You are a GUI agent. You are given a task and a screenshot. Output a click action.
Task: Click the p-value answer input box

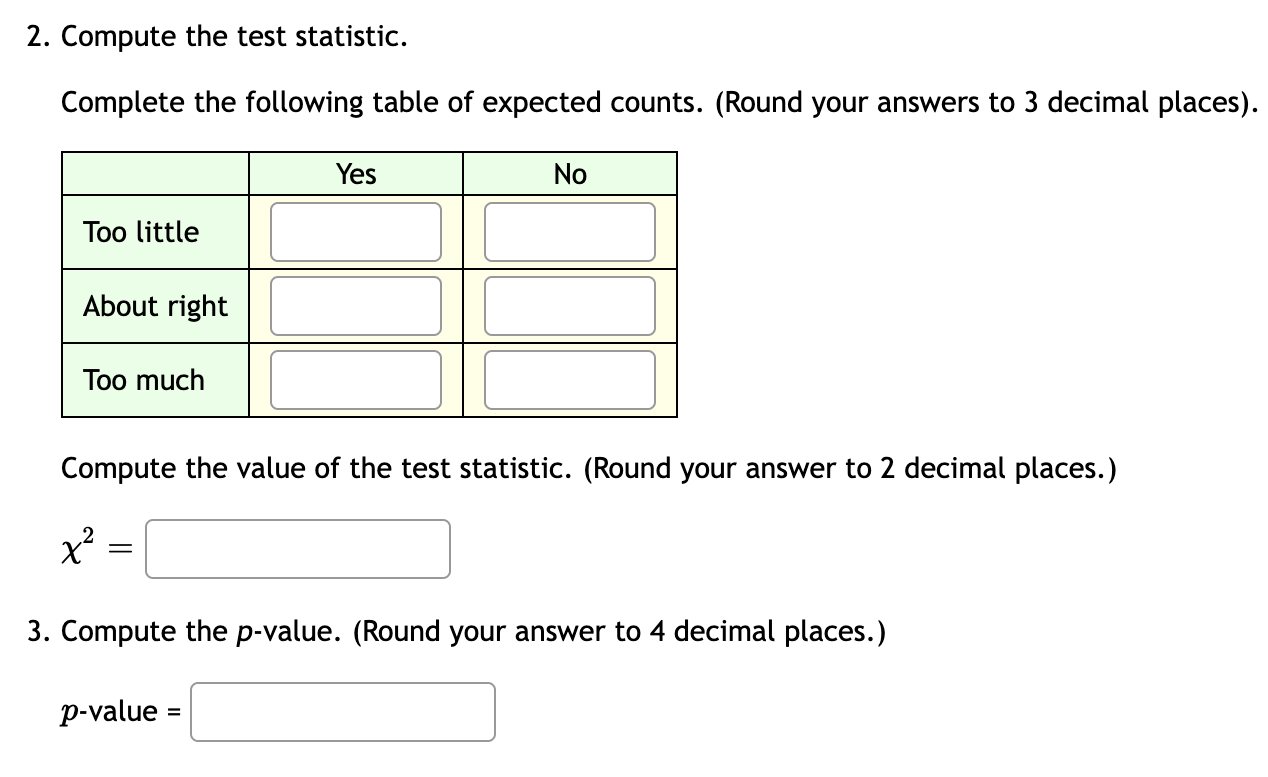click(342, 711)
